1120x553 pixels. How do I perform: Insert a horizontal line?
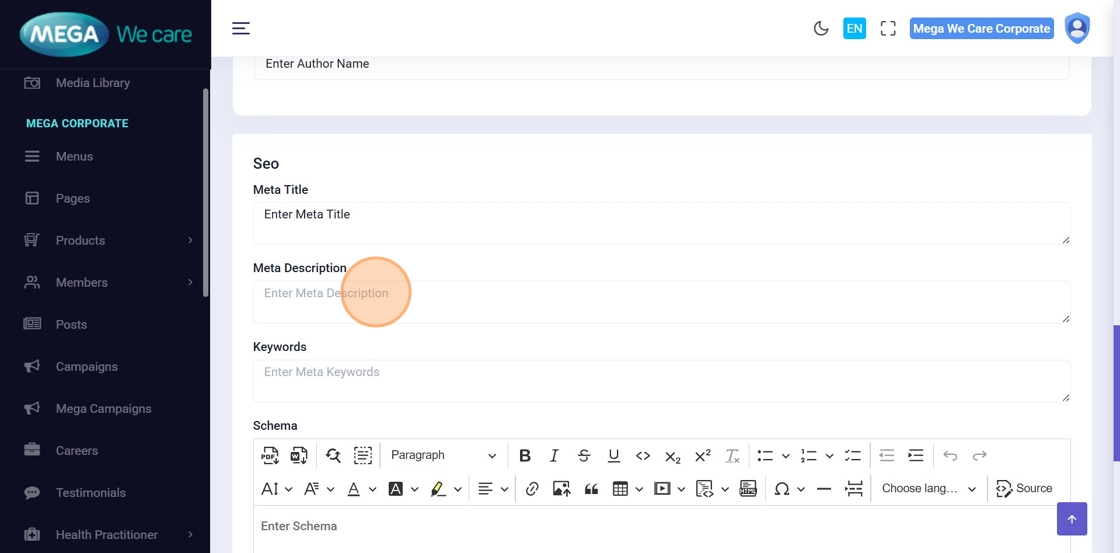(824, 489)
